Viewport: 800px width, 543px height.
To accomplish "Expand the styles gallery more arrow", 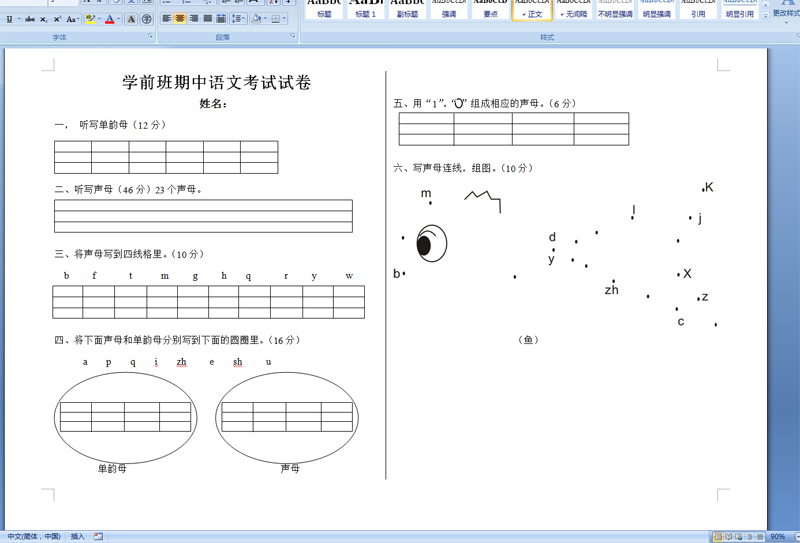I will coord(766,16).
